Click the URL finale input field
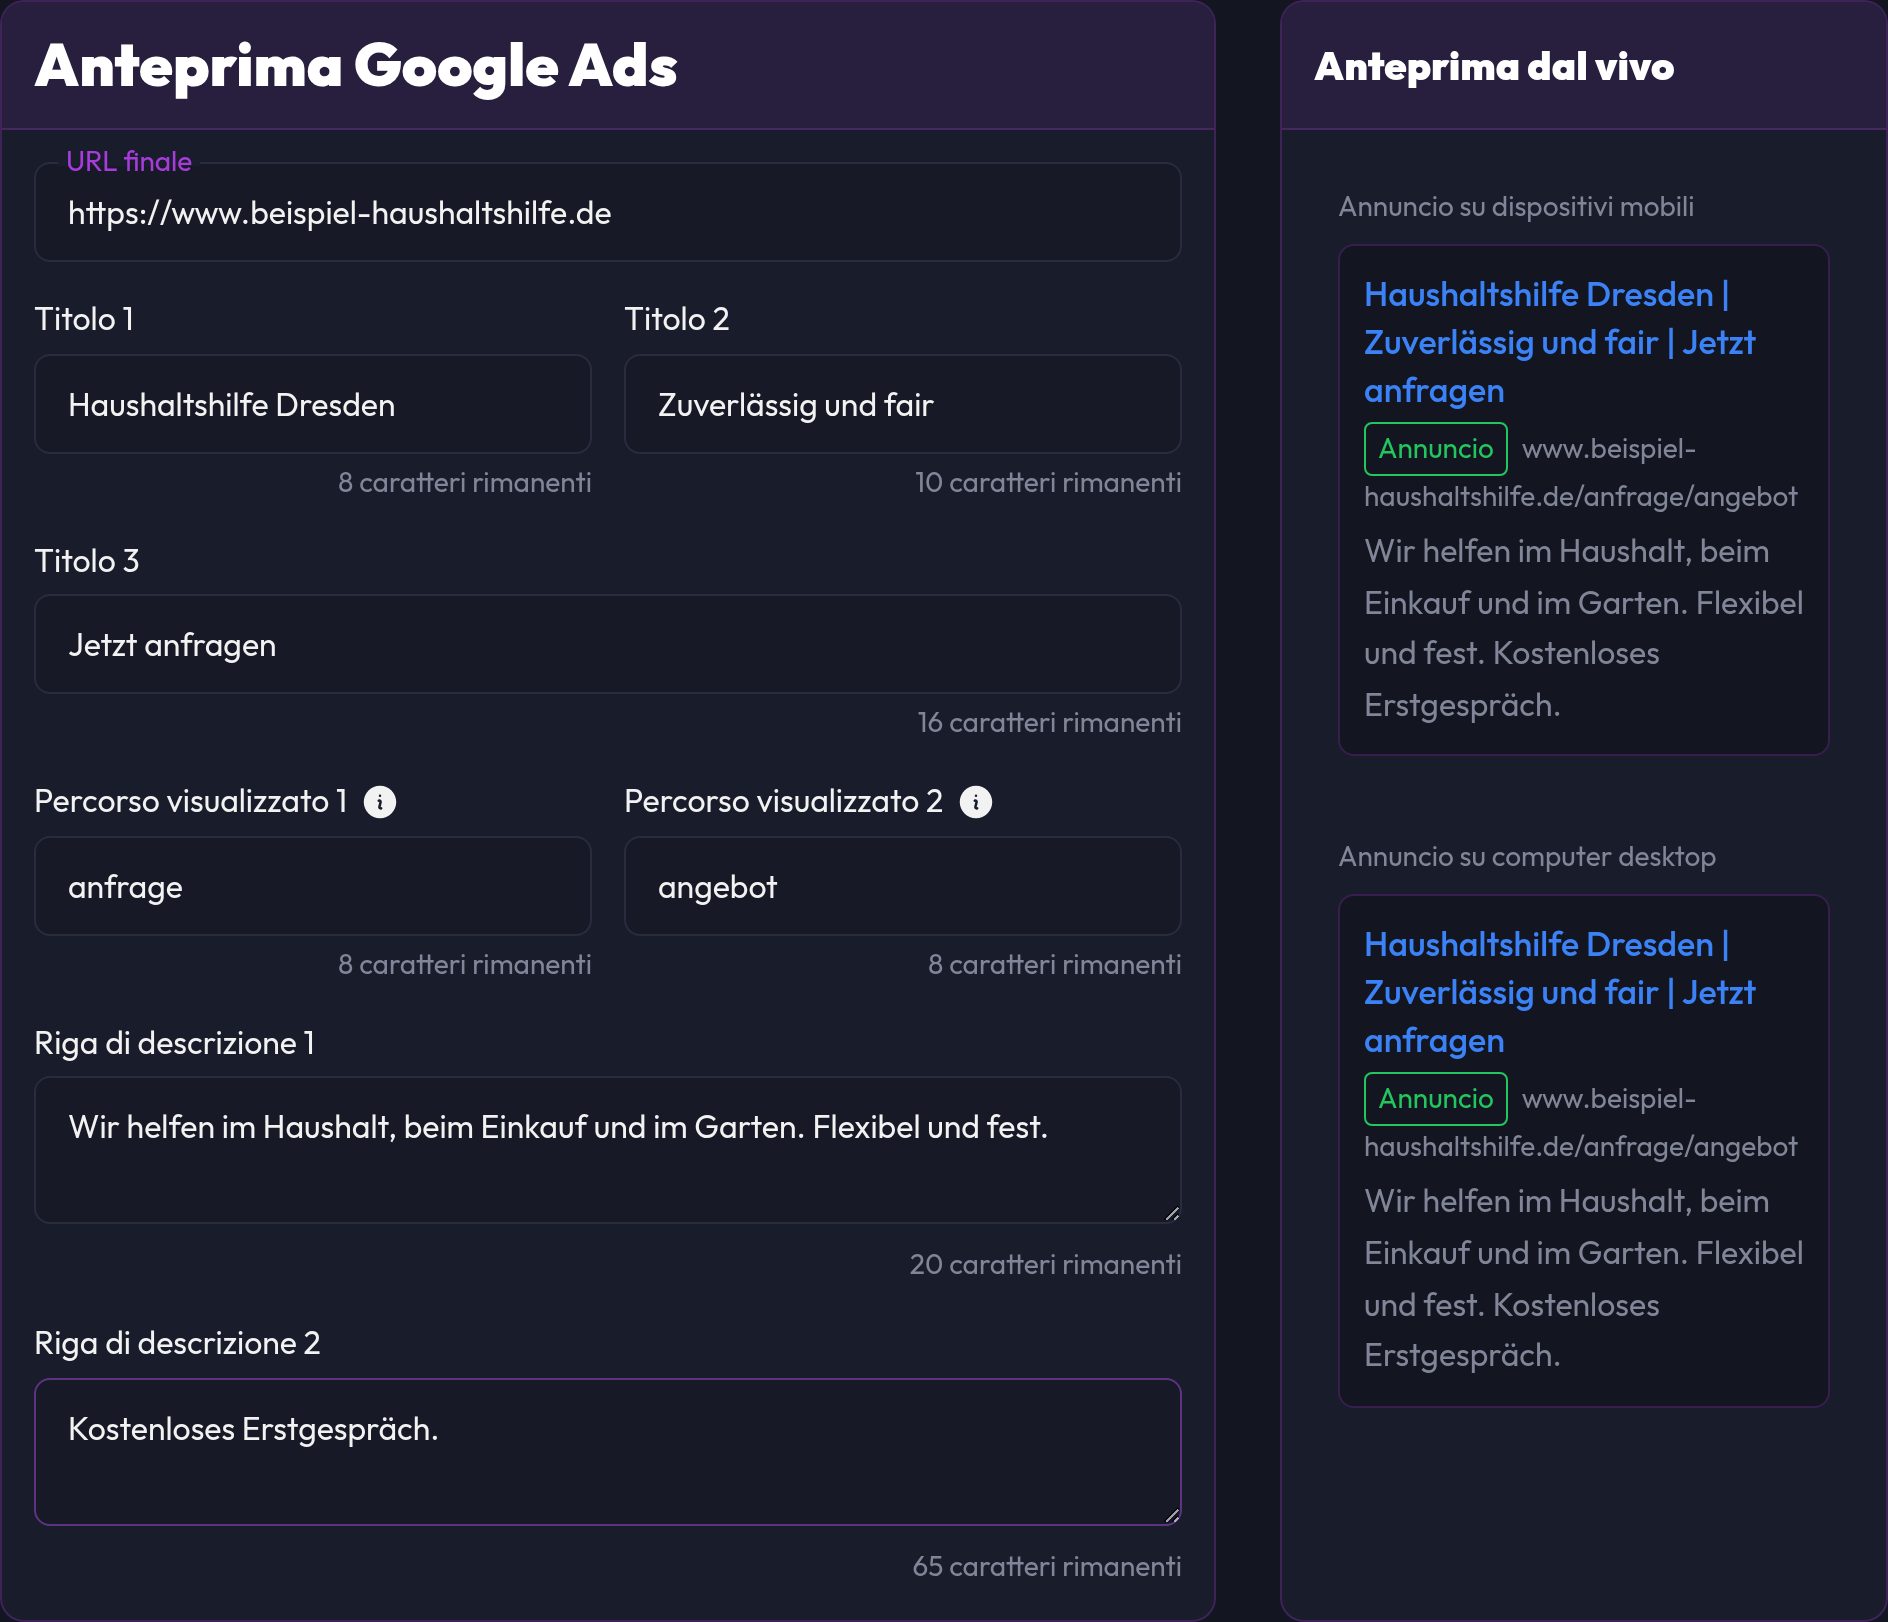 coord(608,213)
